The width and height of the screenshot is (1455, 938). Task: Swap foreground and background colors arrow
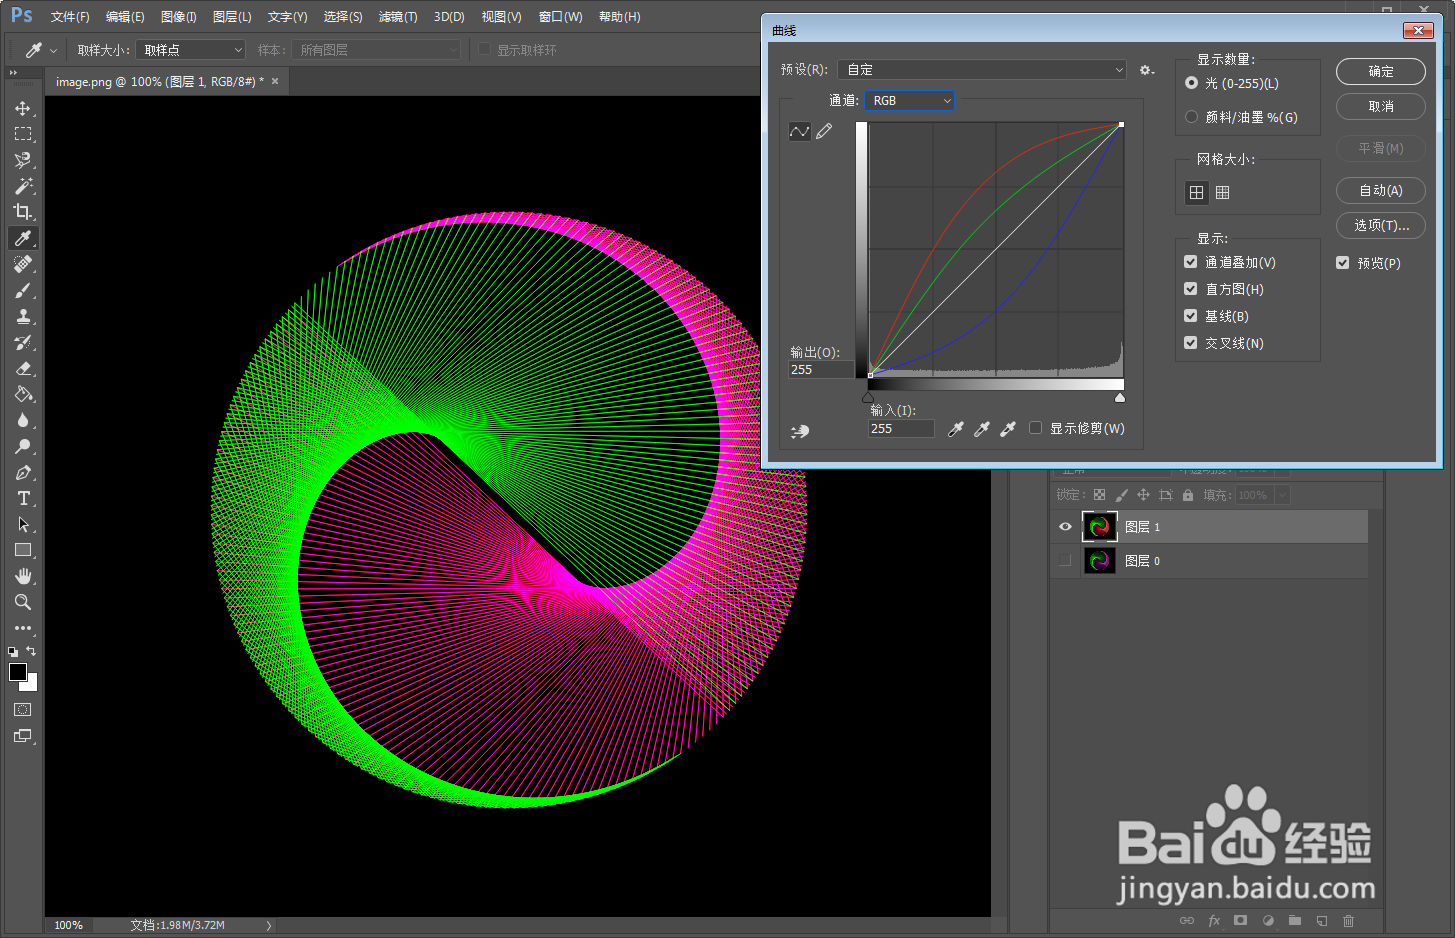click(x=31, y=651)
